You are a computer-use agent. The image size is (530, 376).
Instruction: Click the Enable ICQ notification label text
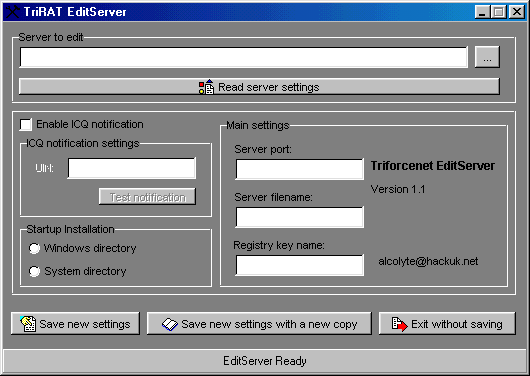(90, 124)
